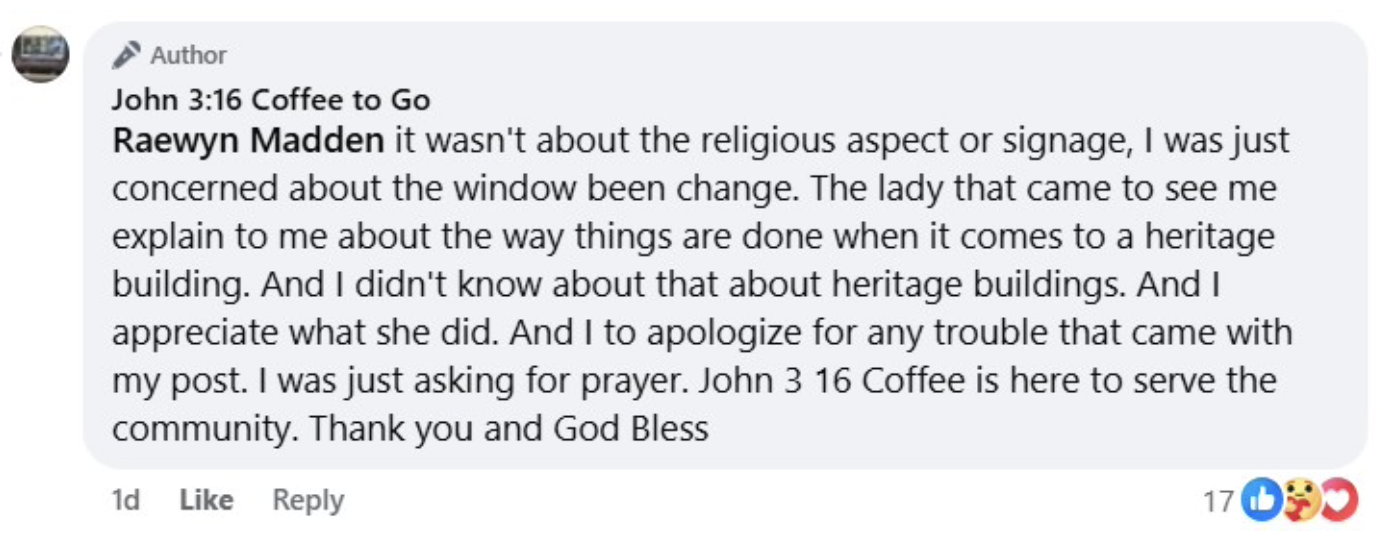Open the 1d comment timestamp
This screenshot has width=1384, height=540.
point(125,499)
